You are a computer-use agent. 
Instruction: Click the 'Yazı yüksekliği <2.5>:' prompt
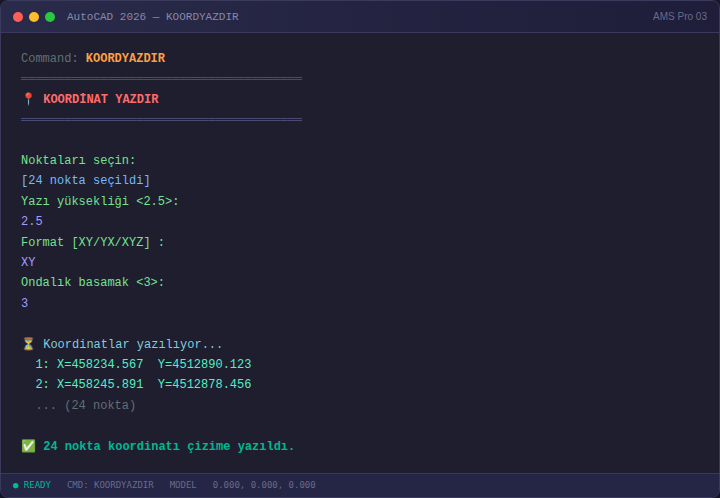coord(100,201)
